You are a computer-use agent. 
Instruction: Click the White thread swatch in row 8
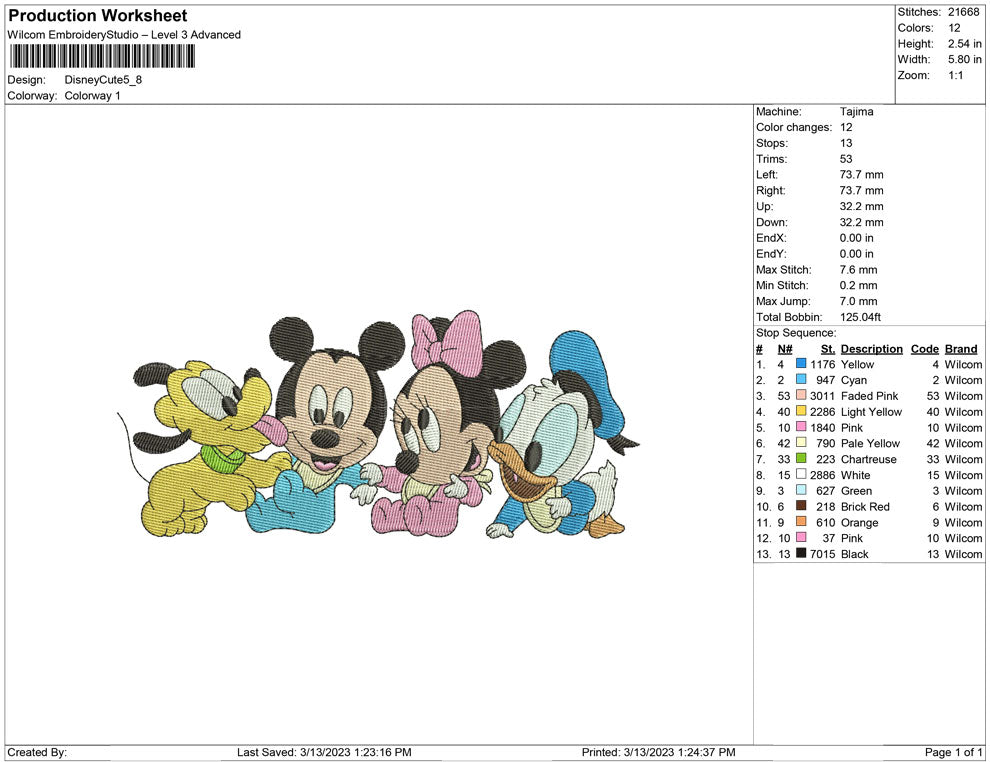(x=798, y=475)
